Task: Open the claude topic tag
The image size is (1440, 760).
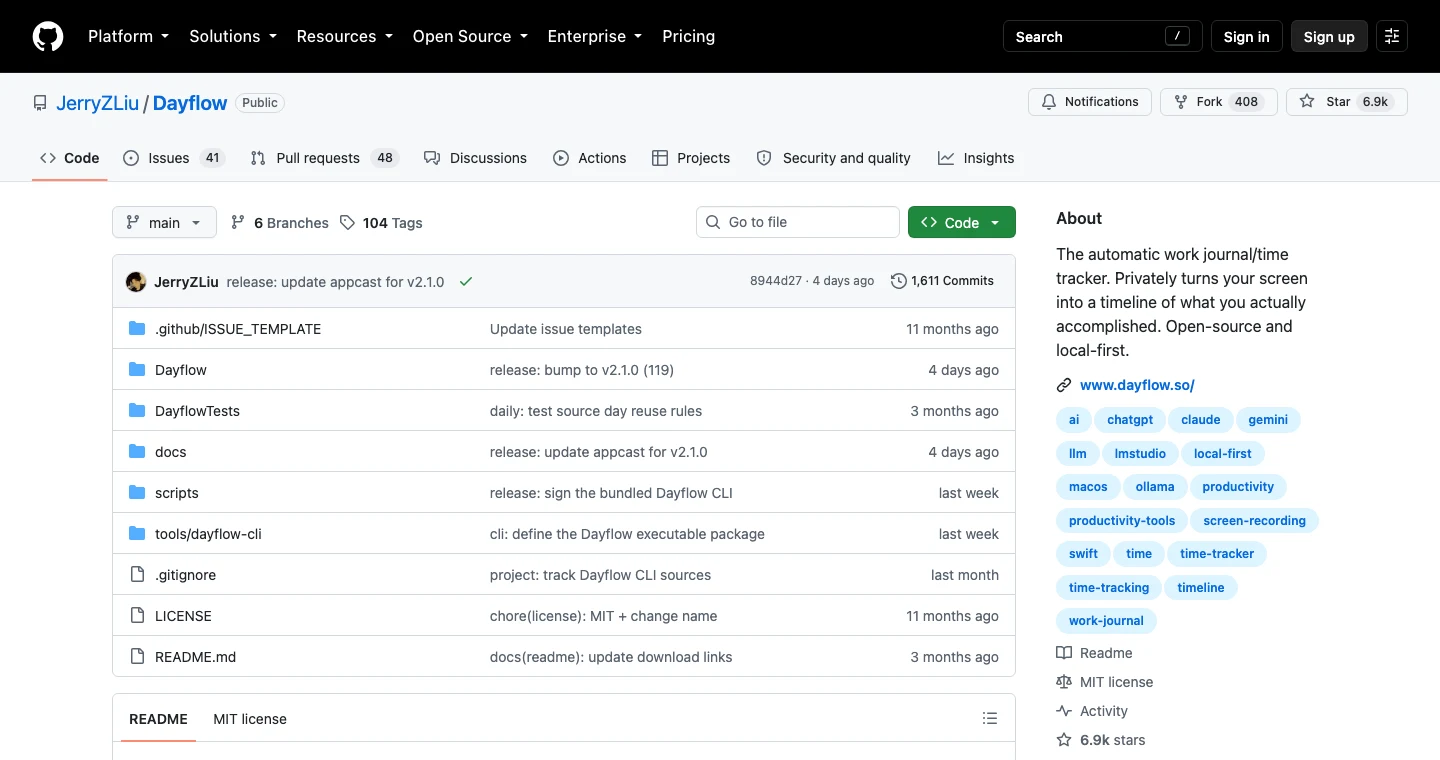Action: pos(1200,420)
